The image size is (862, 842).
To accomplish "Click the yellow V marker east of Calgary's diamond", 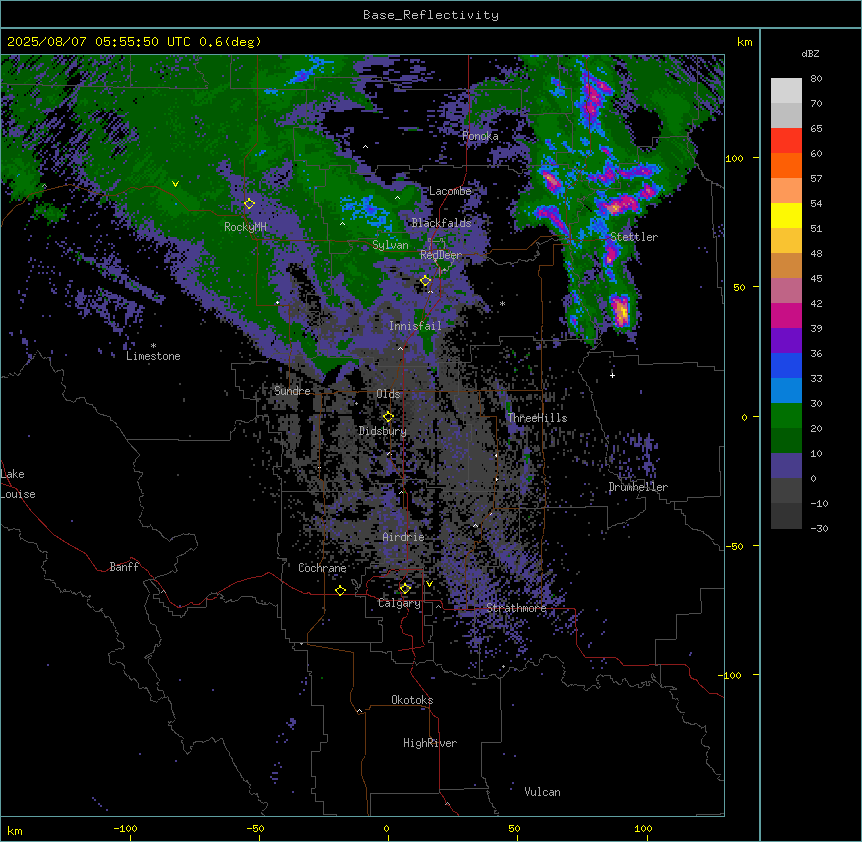I will [429, 584].
